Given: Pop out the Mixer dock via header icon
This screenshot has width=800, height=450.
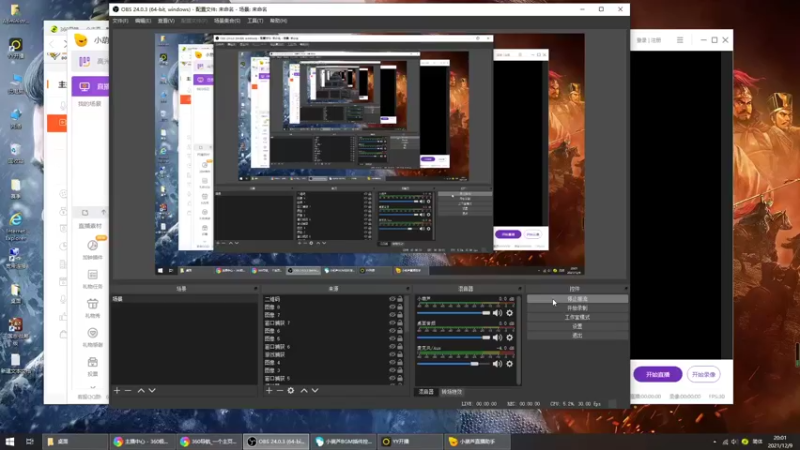Looking at the screenshot, I should (519, 289).
